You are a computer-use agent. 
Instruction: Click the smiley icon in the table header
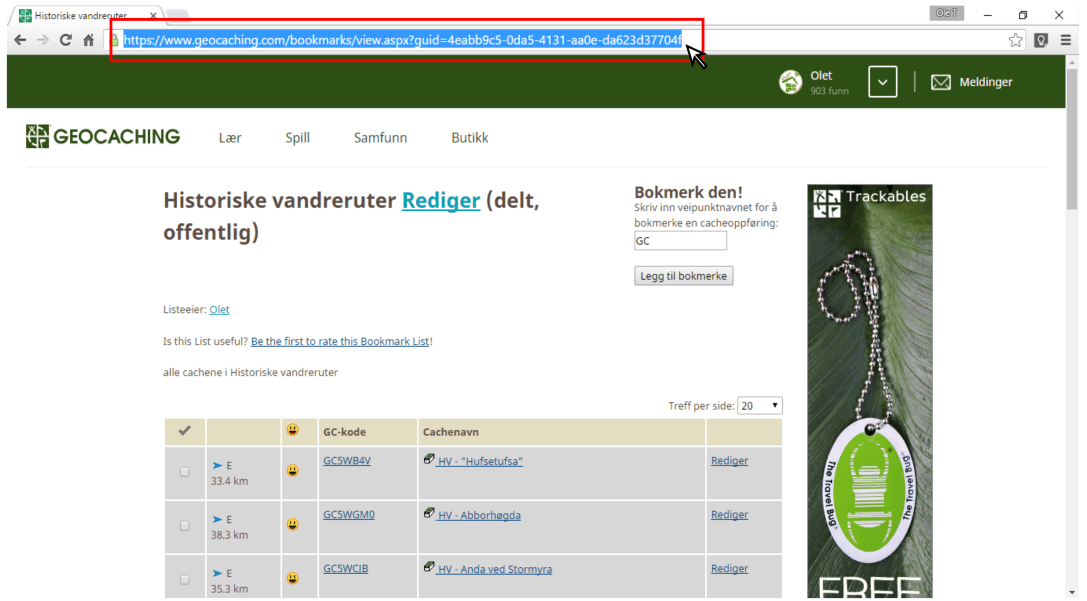[x=293, y=430]
